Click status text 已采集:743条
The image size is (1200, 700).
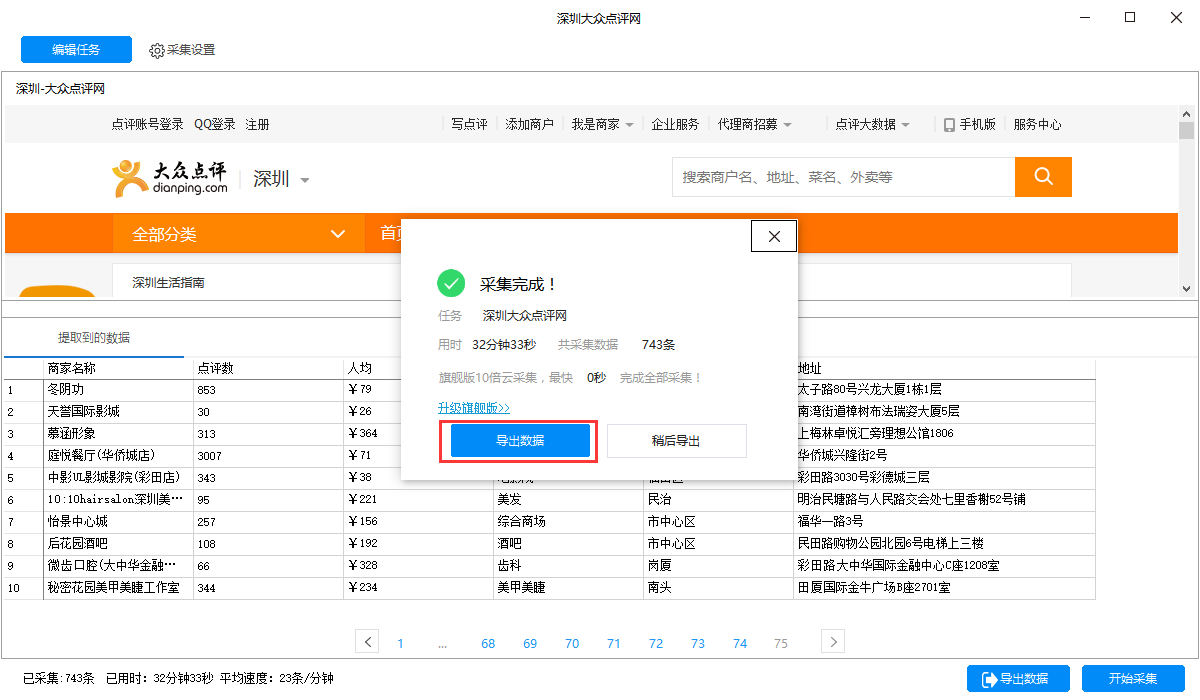click(x=59, y=678)
